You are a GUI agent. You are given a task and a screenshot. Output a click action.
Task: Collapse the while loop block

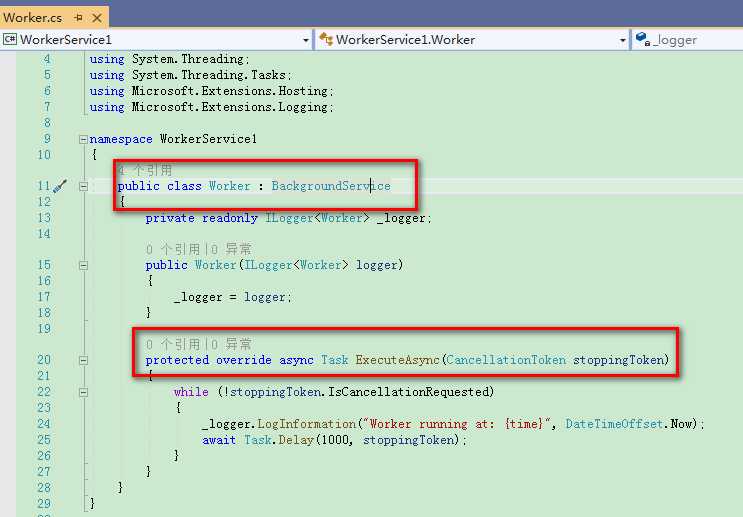(83, 392)
